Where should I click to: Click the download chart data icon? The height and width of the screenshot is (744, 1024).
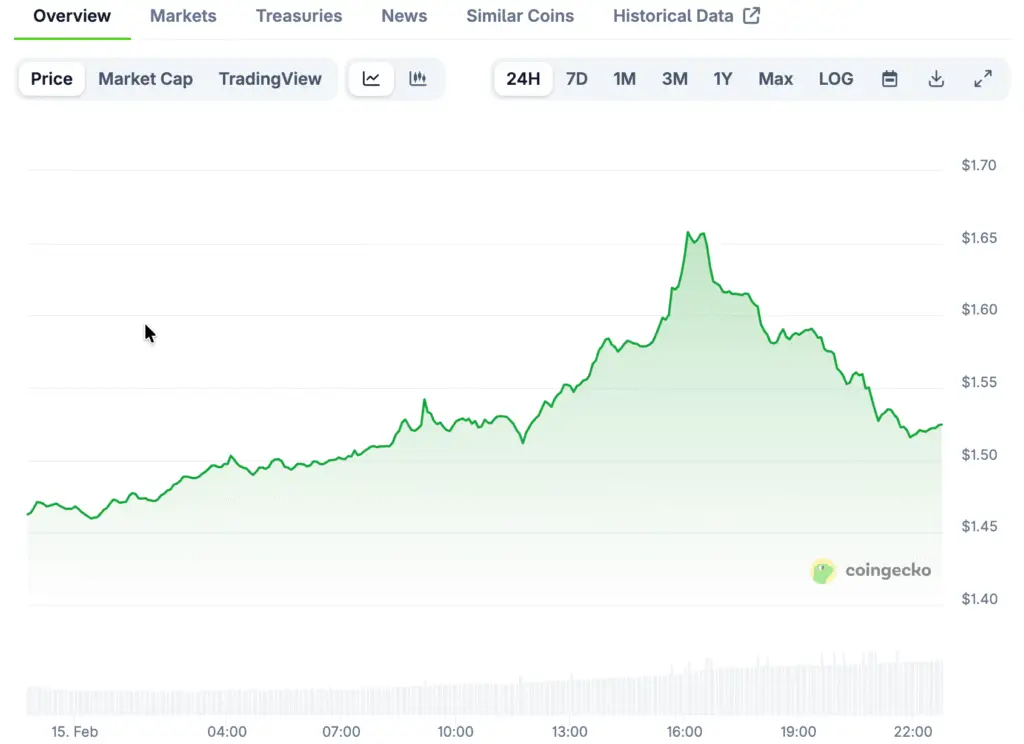[936, 79]
